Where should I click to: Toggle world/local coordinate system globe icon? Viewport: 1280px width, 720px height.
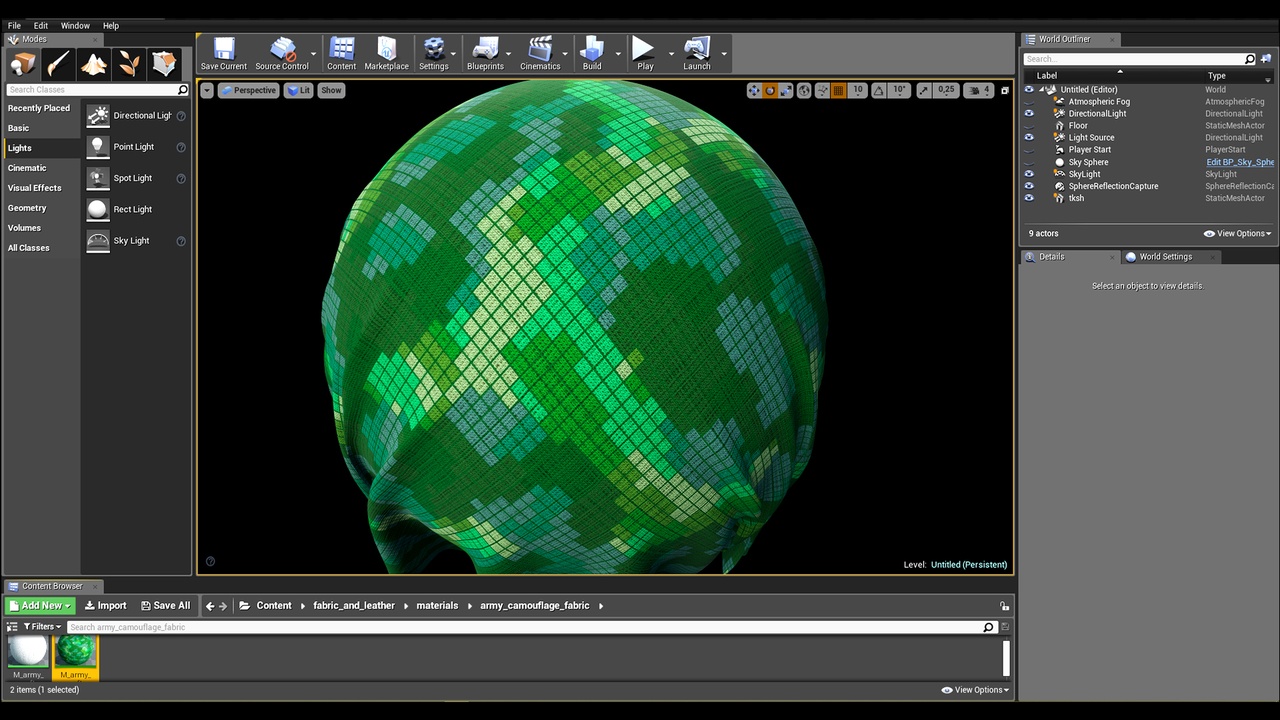tap(804, 91)
